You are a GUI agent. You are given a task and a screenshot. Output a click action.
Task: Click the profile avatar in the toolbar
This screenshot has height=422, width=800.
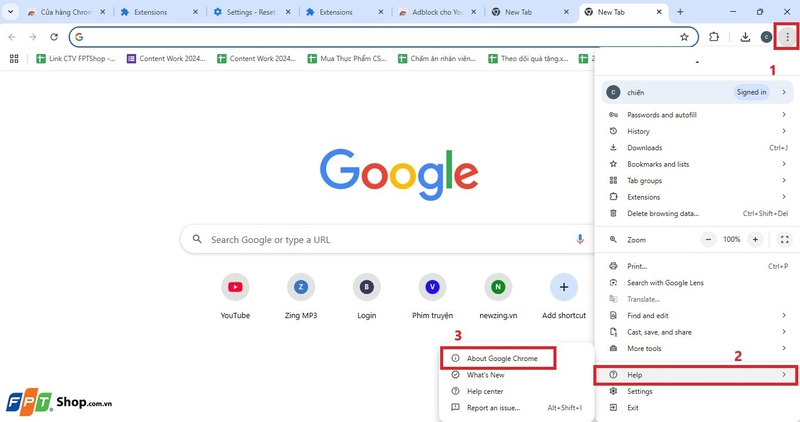(x=766, y=37)
